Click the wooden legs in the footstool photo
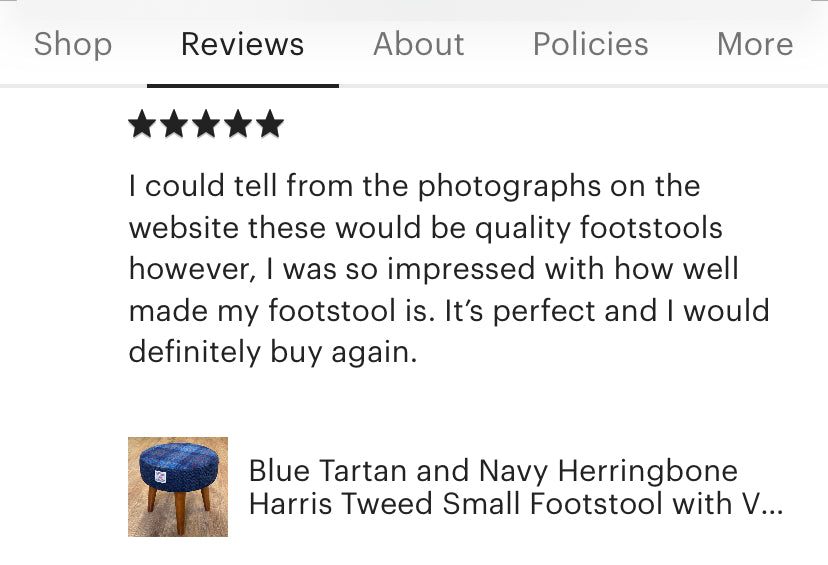828x565 pixels. coord(179,508)
